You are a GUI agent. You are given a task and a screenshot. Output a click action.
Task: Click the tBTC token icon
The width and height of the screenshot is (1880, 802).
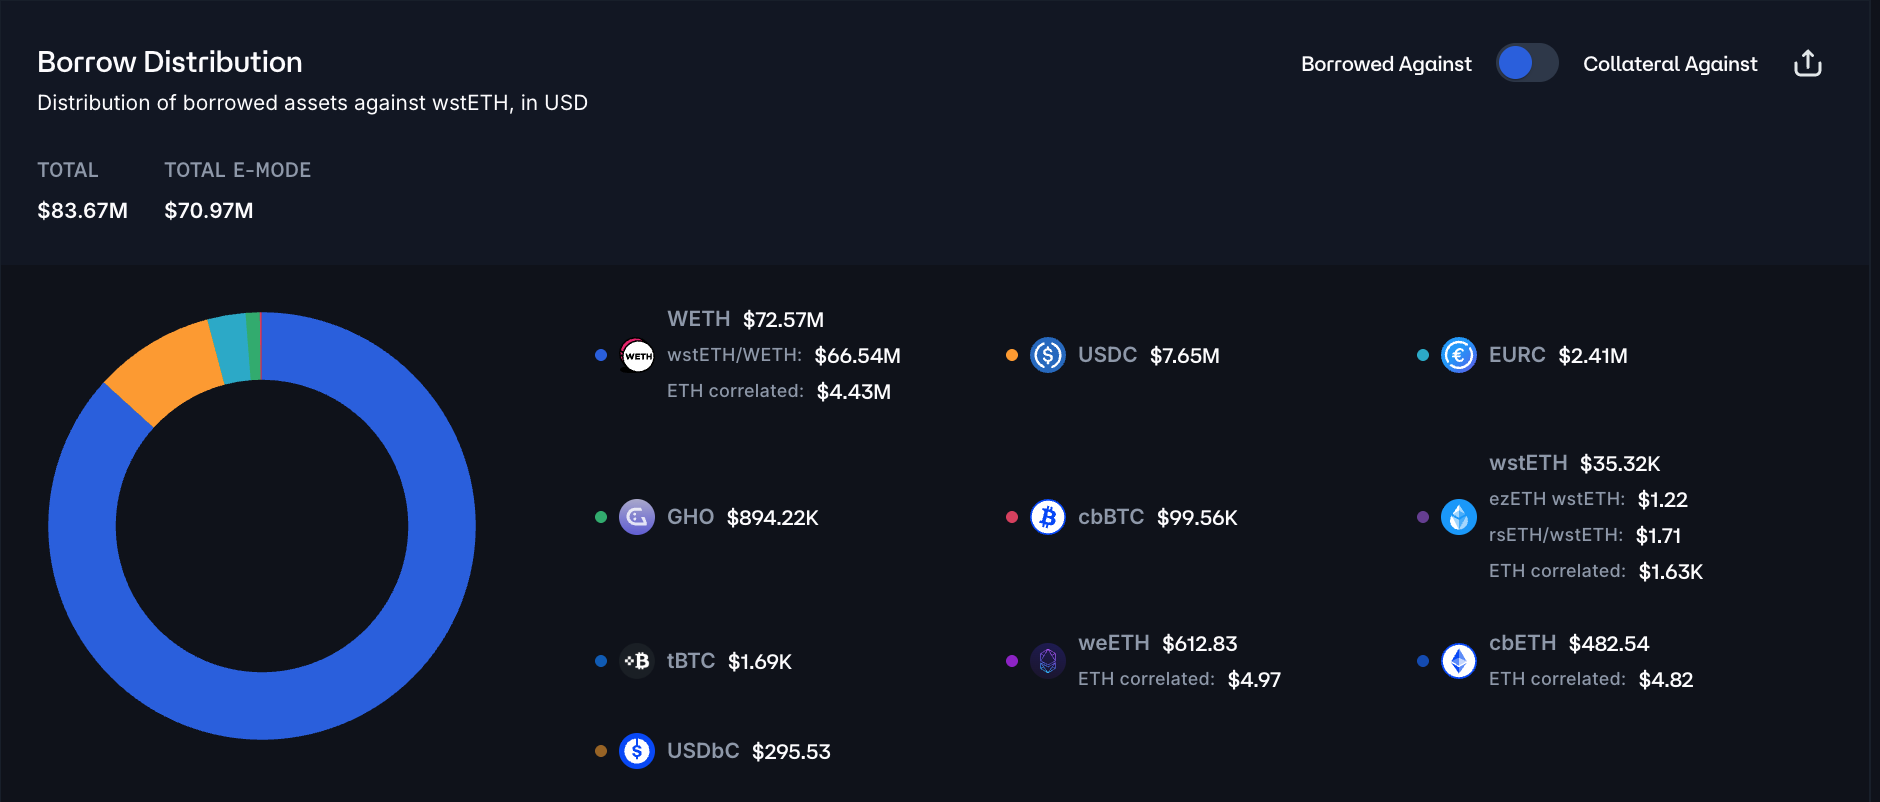(x=637, y=661)
